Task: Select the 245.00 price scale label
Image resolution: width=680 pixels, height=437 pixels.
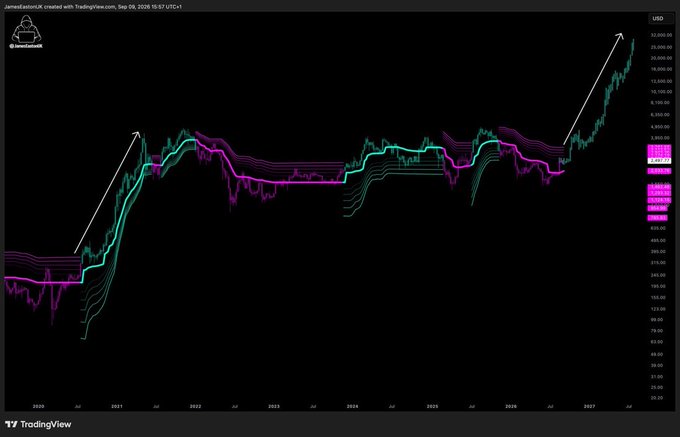Action: pos(657,275)
